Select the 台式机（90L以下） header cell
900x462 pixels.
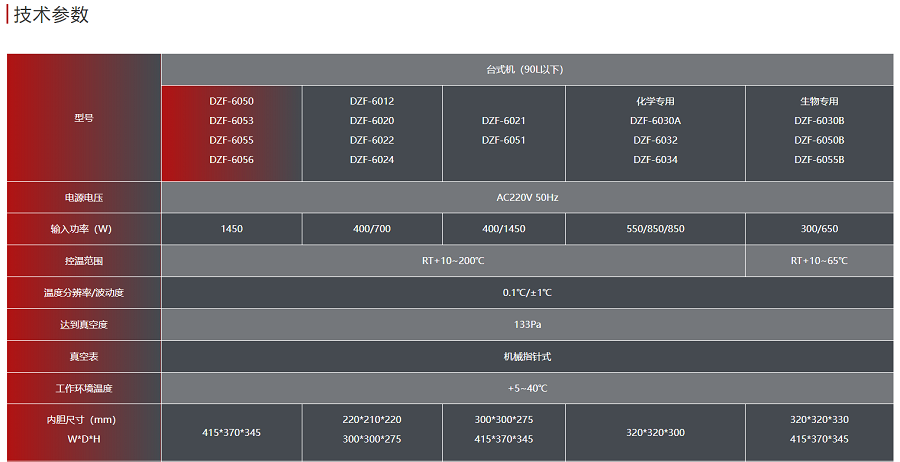pyautogui.click(x=527, y=69)
